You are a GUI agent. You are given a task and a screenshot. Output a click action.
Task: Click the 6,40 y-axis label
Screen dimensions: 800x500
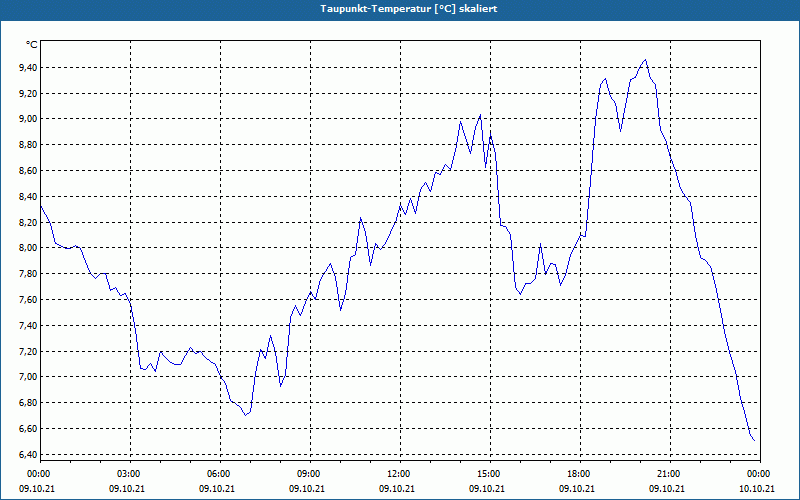29,455
